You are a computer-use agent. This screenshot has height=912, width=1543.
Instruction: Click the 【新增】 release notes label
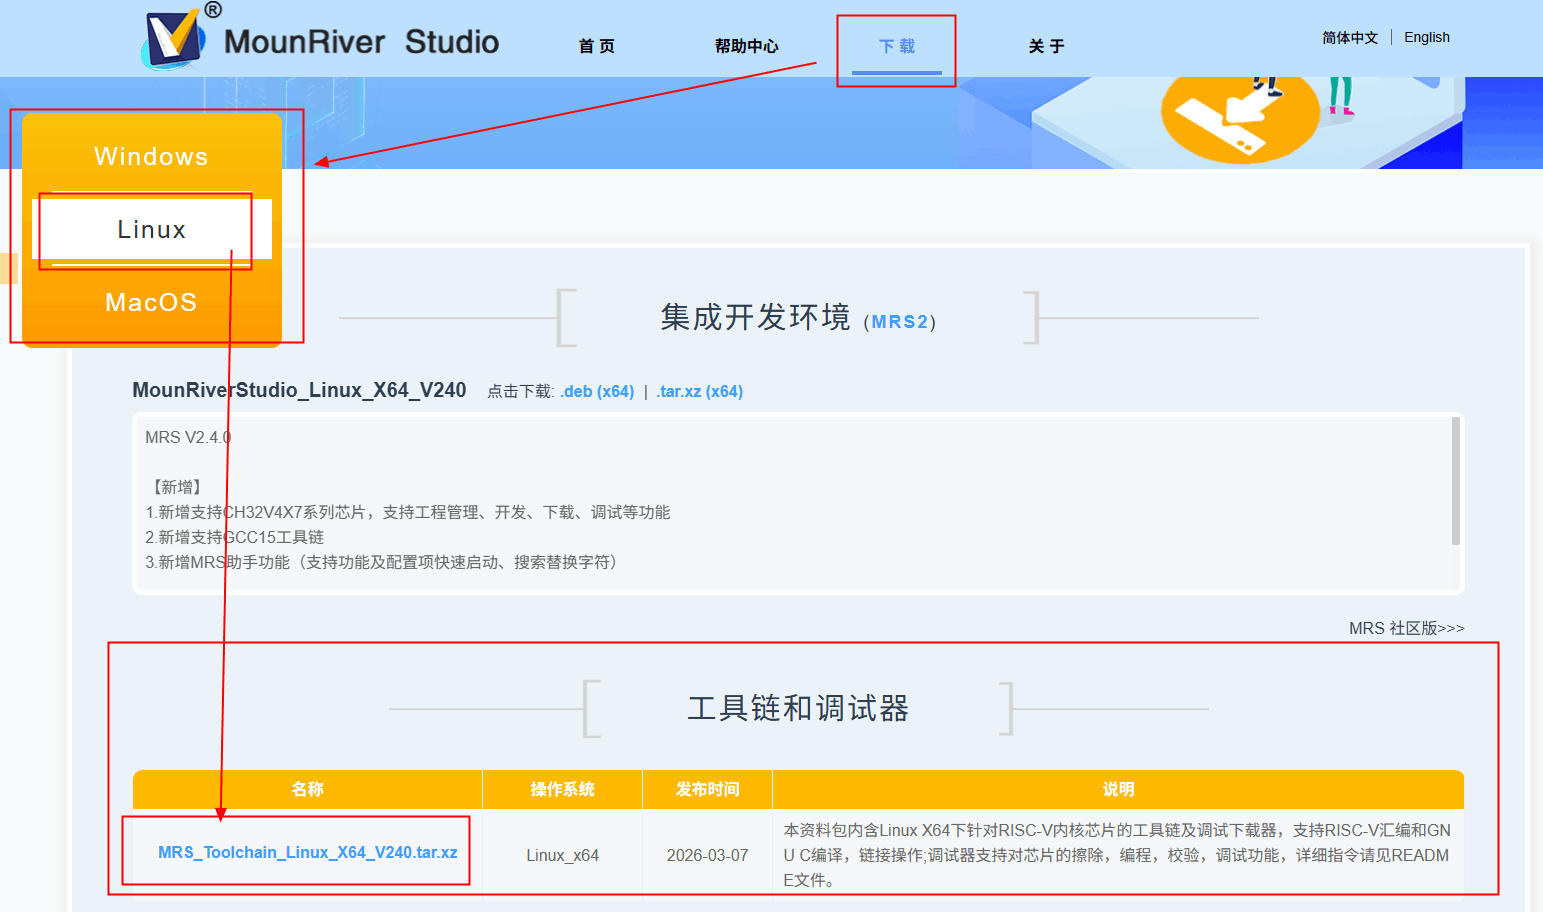coord(177,487)
